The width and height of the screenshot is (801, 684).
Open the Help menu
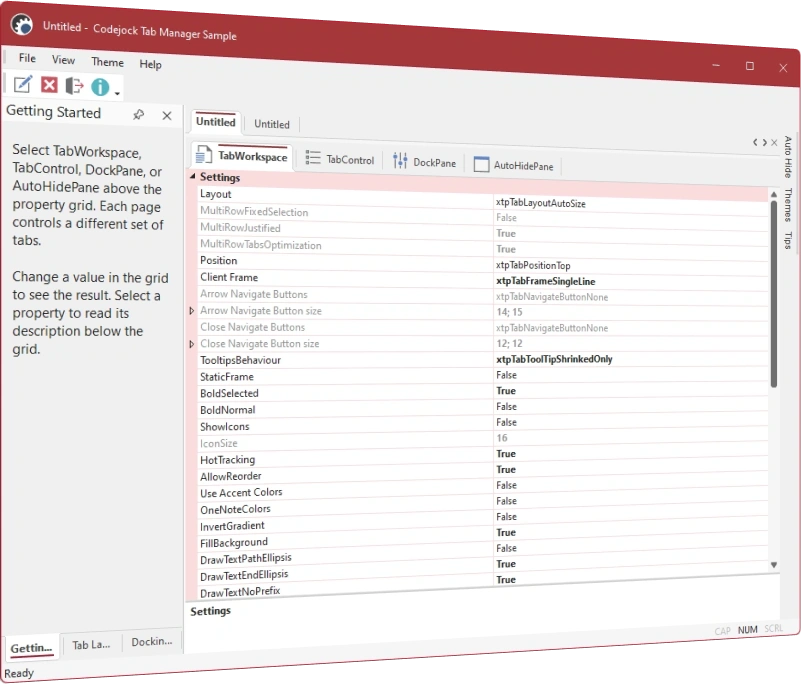[150, 64]
